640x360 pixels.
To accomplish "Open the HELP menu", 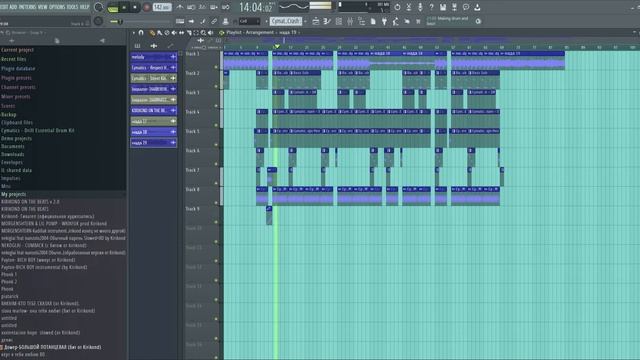I will [84, 7].
